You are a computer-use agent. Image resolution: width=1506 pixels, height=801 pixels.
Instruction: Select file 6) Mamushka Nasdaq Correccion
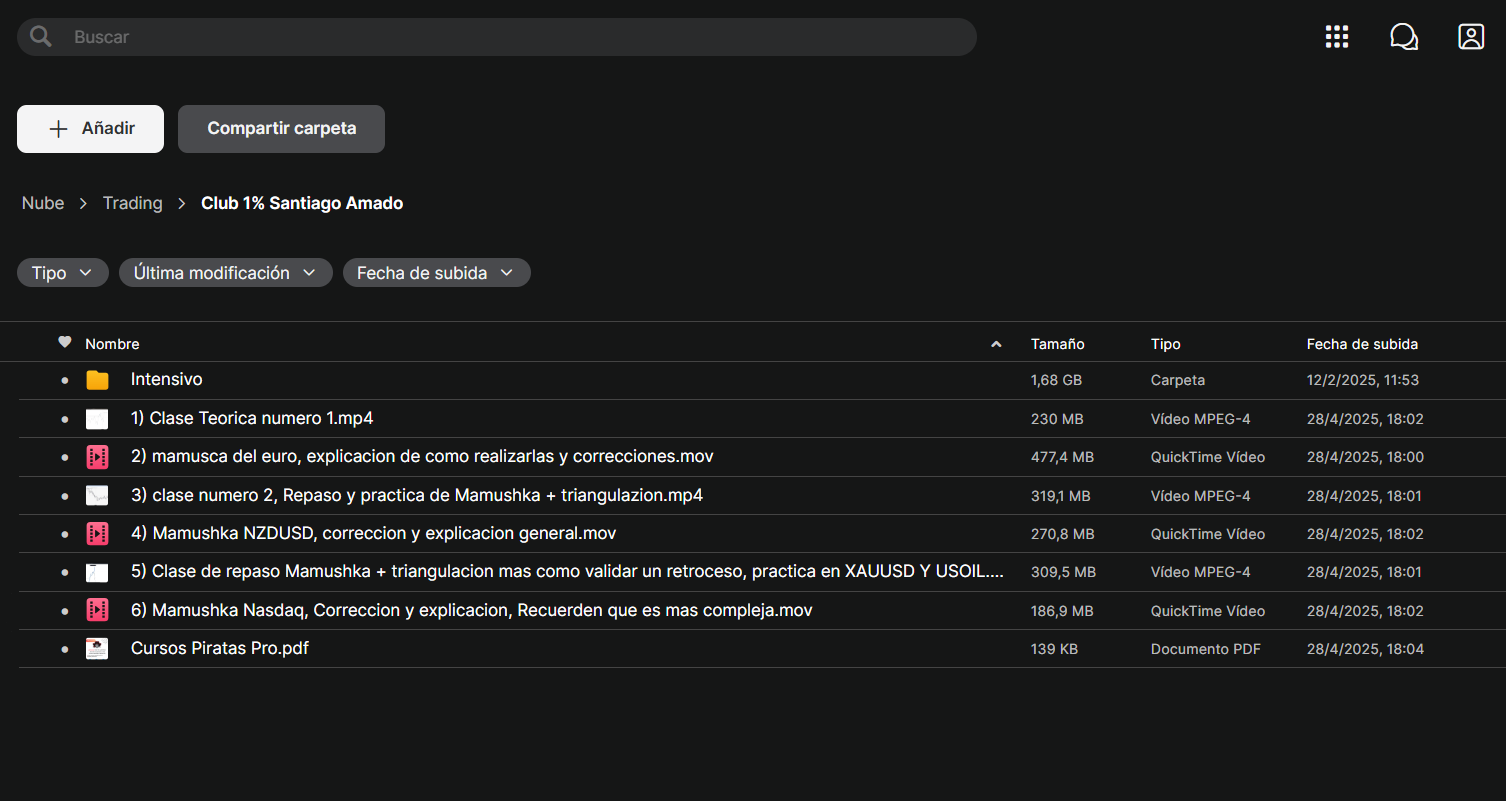pos(472,610)
